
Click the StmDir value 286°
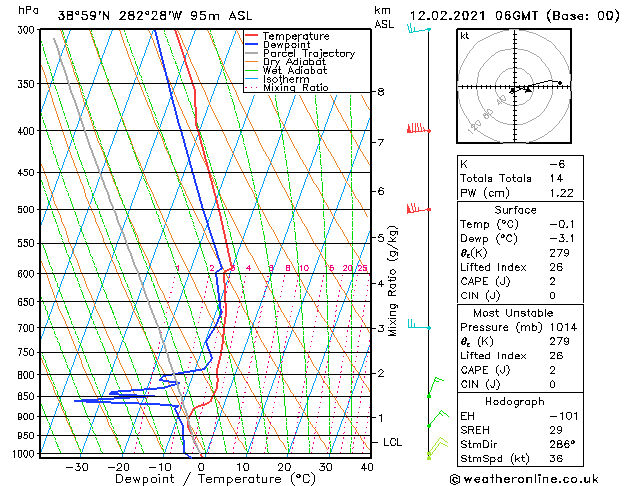[562, 444]
